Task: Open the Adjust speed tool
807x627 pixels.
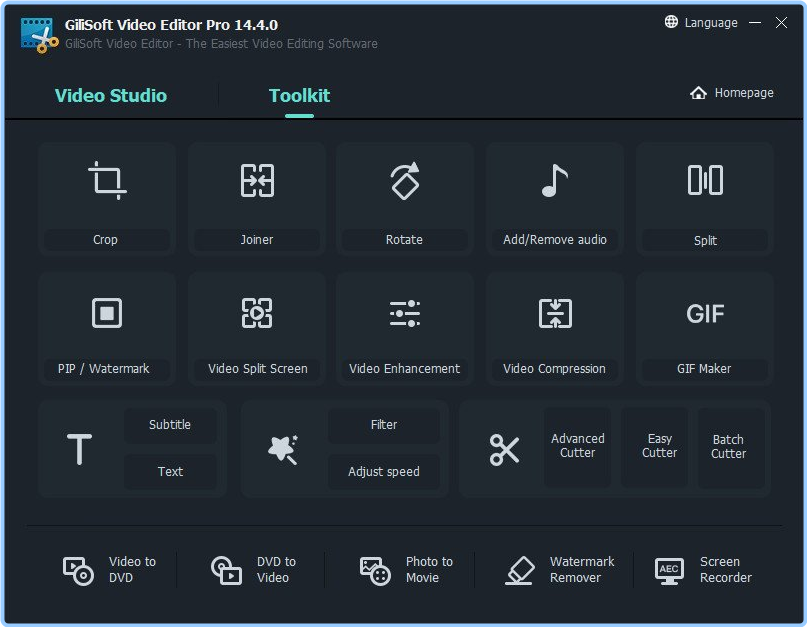Action: [x=384, y=472]
